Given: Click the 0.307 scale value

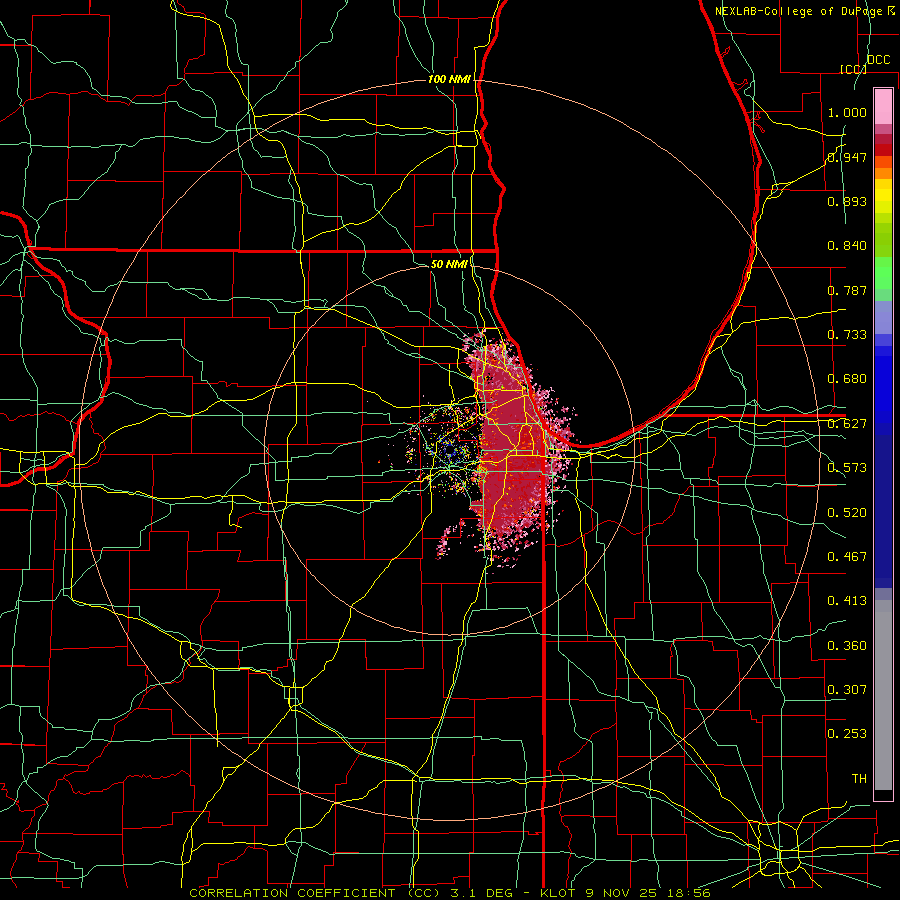Looking at the screenshot, I should (847, 690).
